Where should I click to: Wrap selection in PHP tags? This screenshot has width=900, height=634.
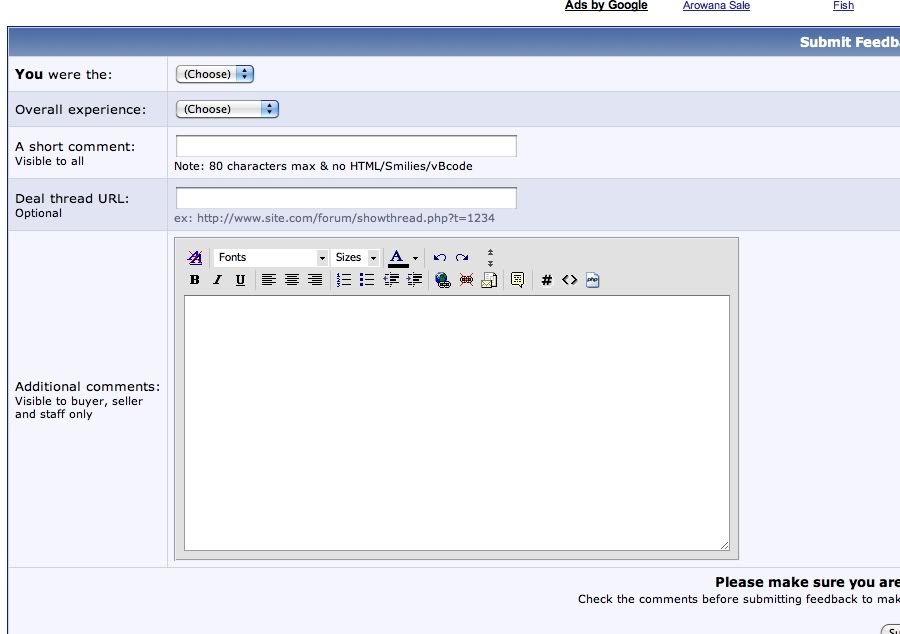592,281
